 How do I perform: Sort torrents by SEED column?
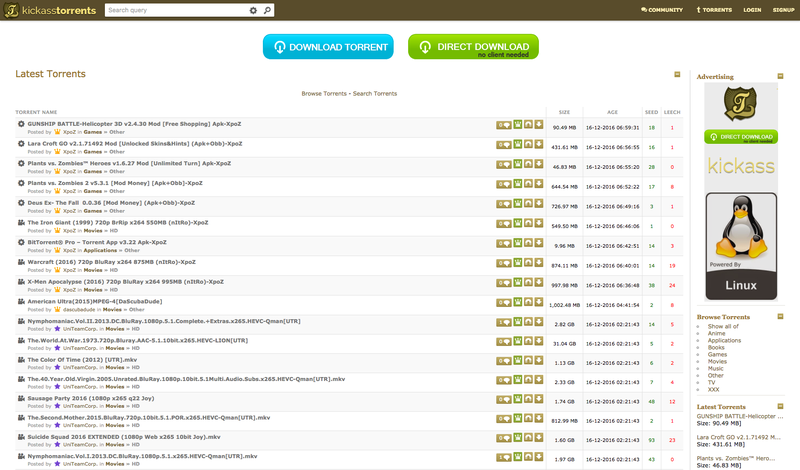[x=652, y=112]
